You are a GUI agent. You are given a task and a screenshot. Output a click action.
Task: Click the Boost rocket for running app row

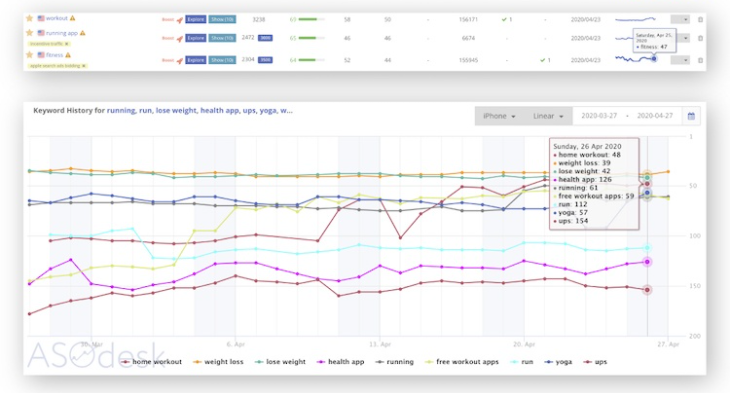tap(179, 38)
